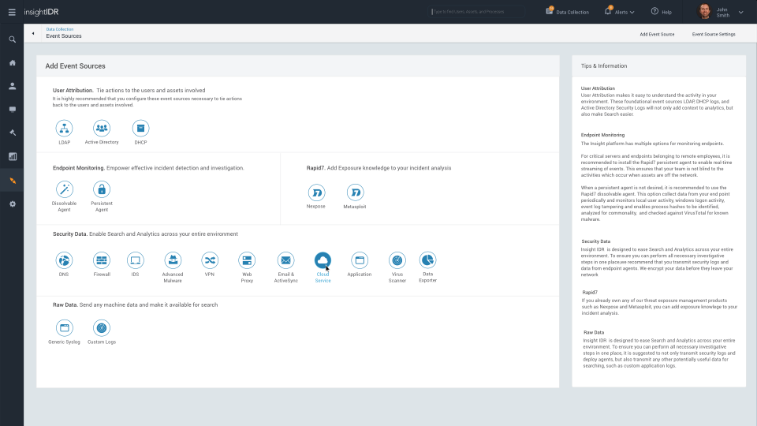Viewport: 757px width, 426px height.
Task: Select the LDAP event source icon
Action: pos(64,127)
